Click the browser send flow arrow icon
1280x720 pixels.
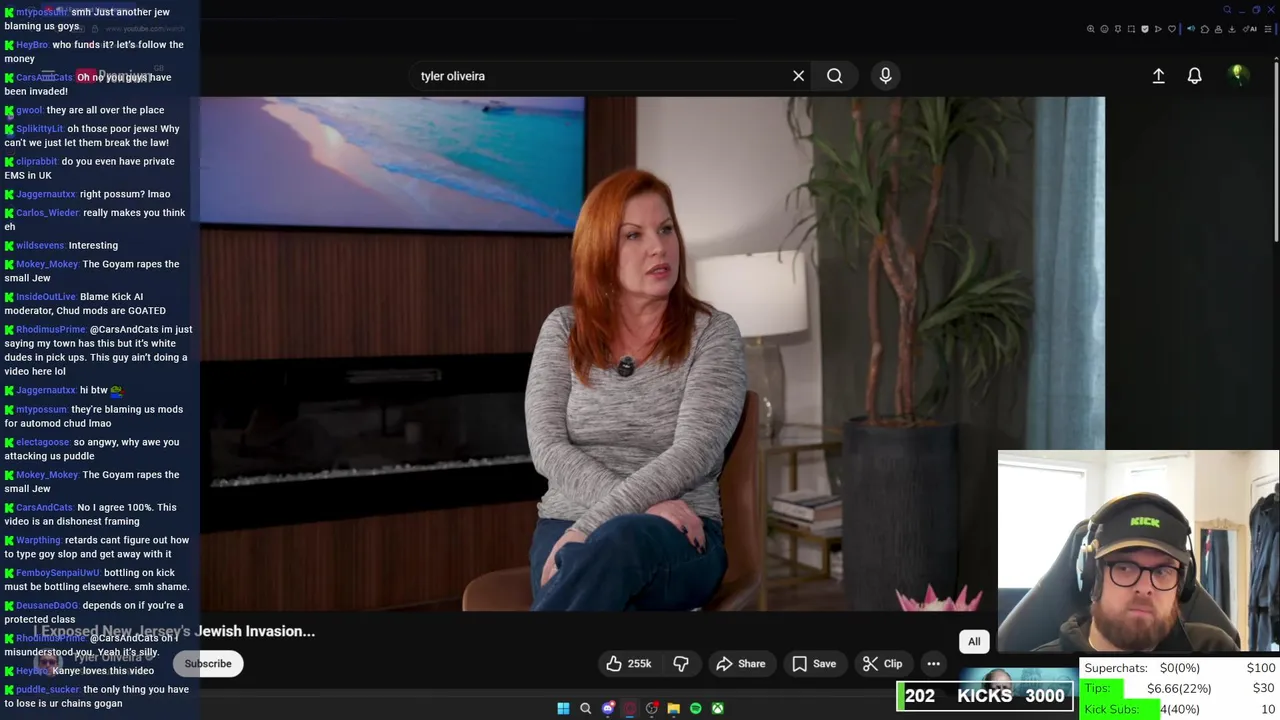(x=1158, y=29)
